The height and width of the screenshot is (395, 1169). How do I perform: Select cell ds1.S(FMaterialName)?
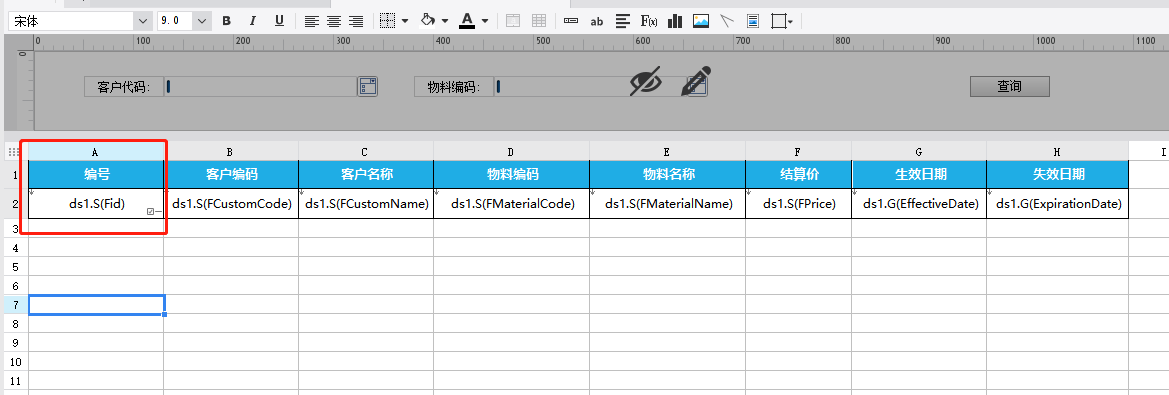667,203
